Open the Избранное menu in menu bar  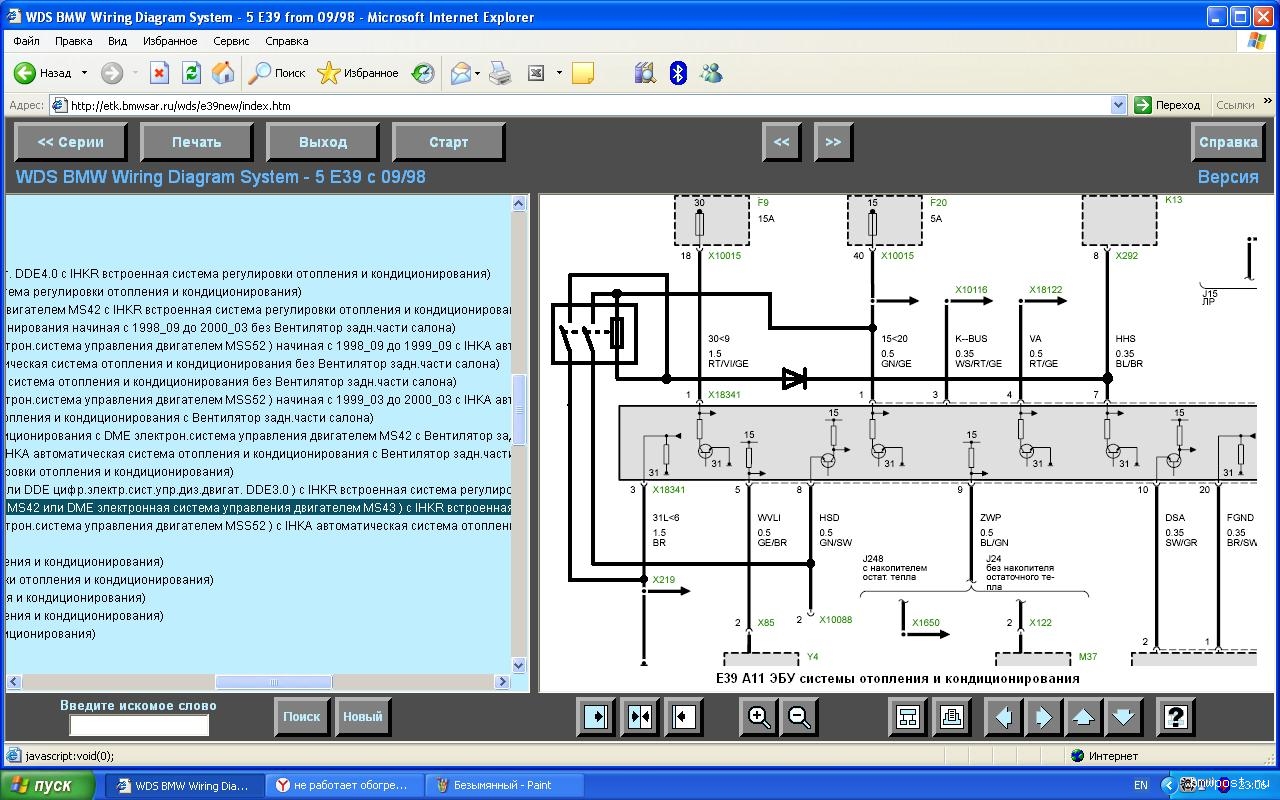pos(170,41)
